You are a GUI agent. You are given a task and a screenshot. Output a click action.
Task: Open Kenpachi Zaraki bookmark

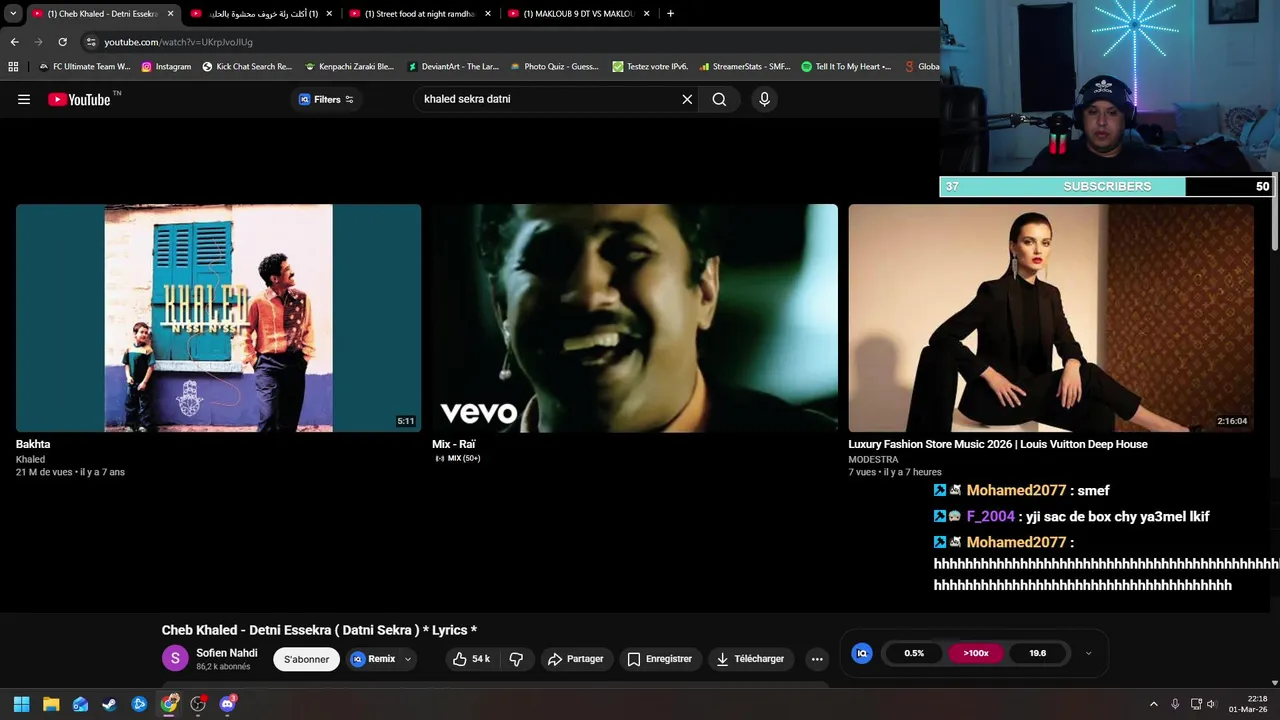[349, 67]
